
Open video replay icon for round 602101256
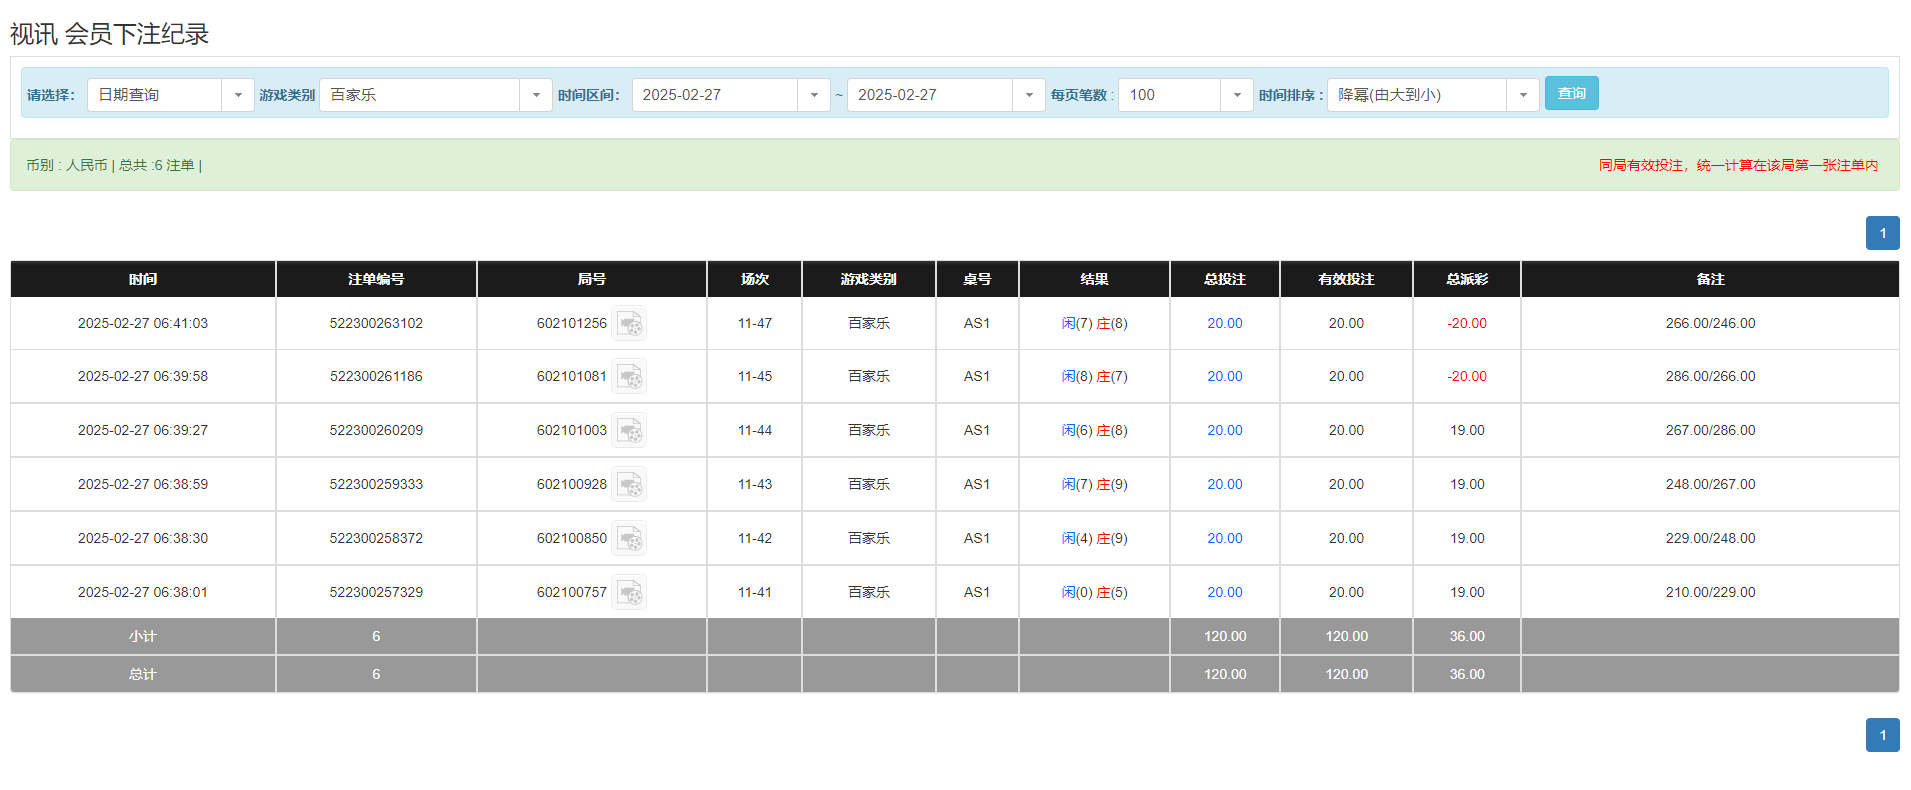point(629,324)
